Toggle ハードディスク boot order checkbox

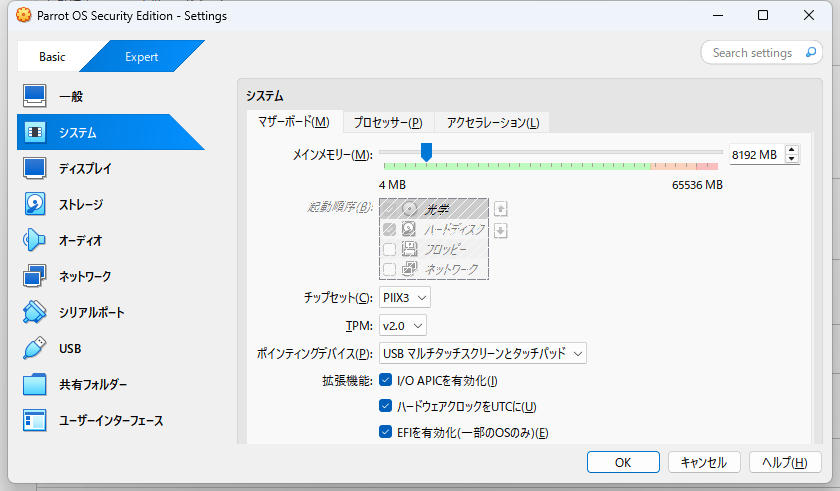pyautogui.click(x=389, y=230)
